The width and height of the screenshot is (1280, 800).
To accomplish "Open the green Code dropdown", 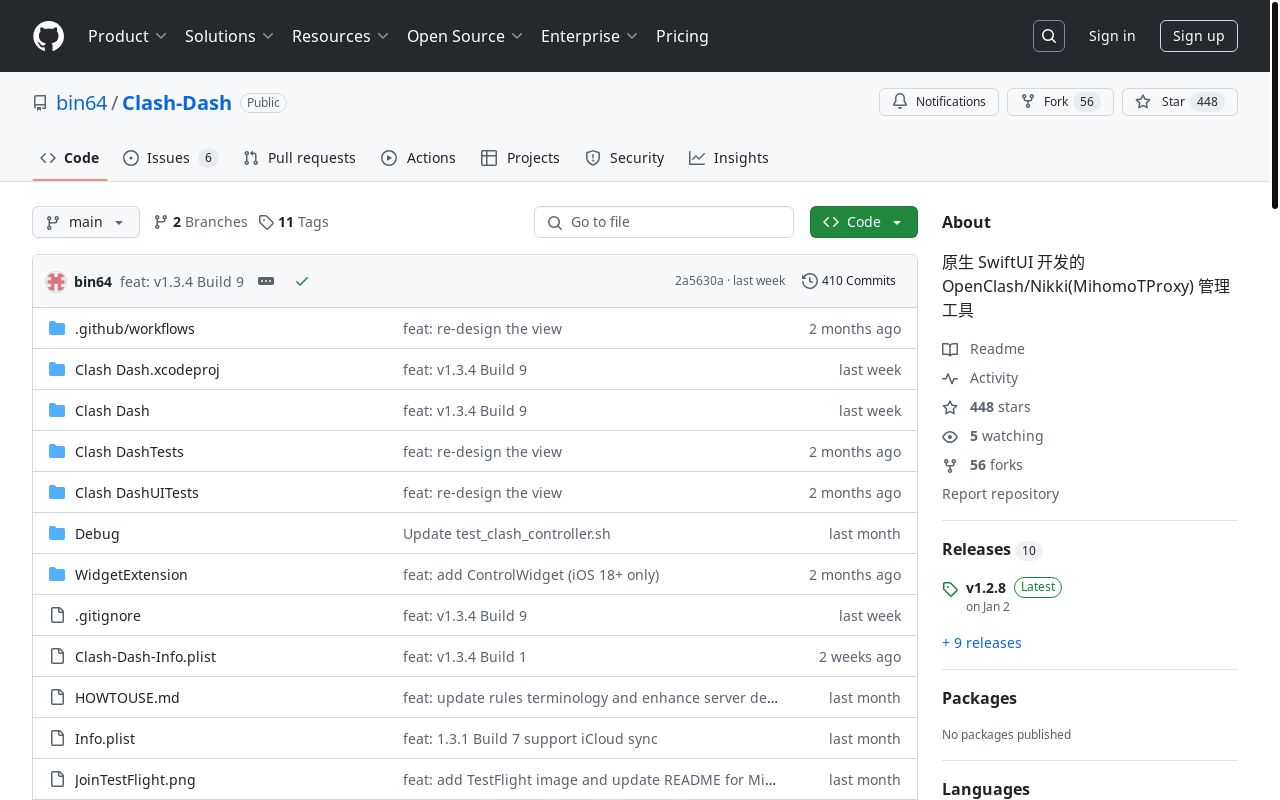I will [x=863, y=222].
